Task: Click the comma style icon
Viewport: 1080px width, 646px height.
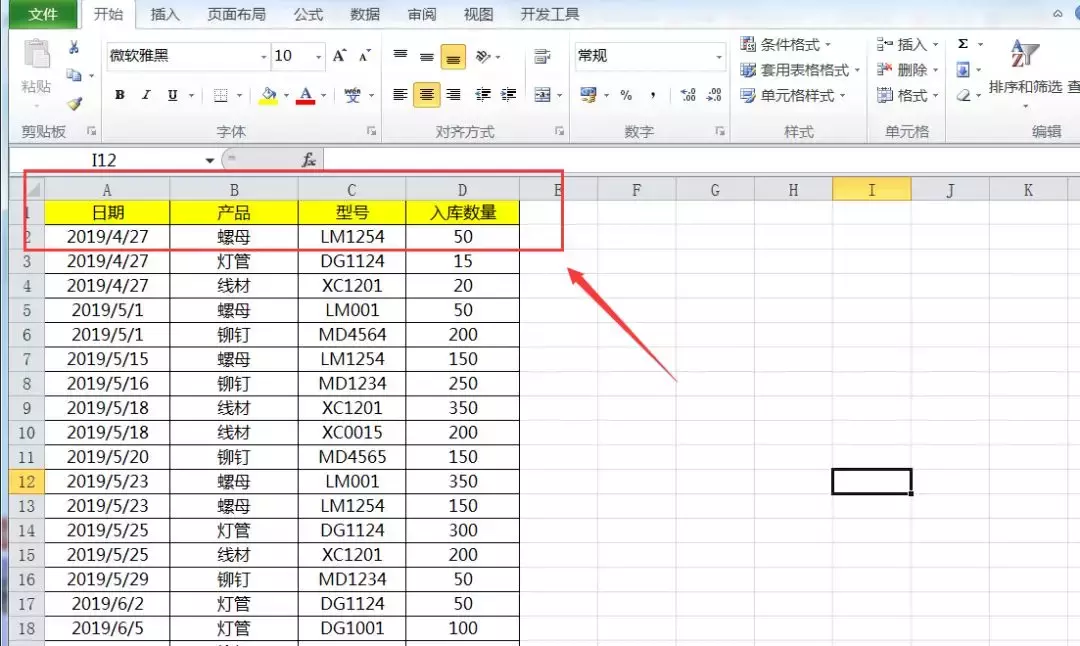Action: click(x=653, y=92)
